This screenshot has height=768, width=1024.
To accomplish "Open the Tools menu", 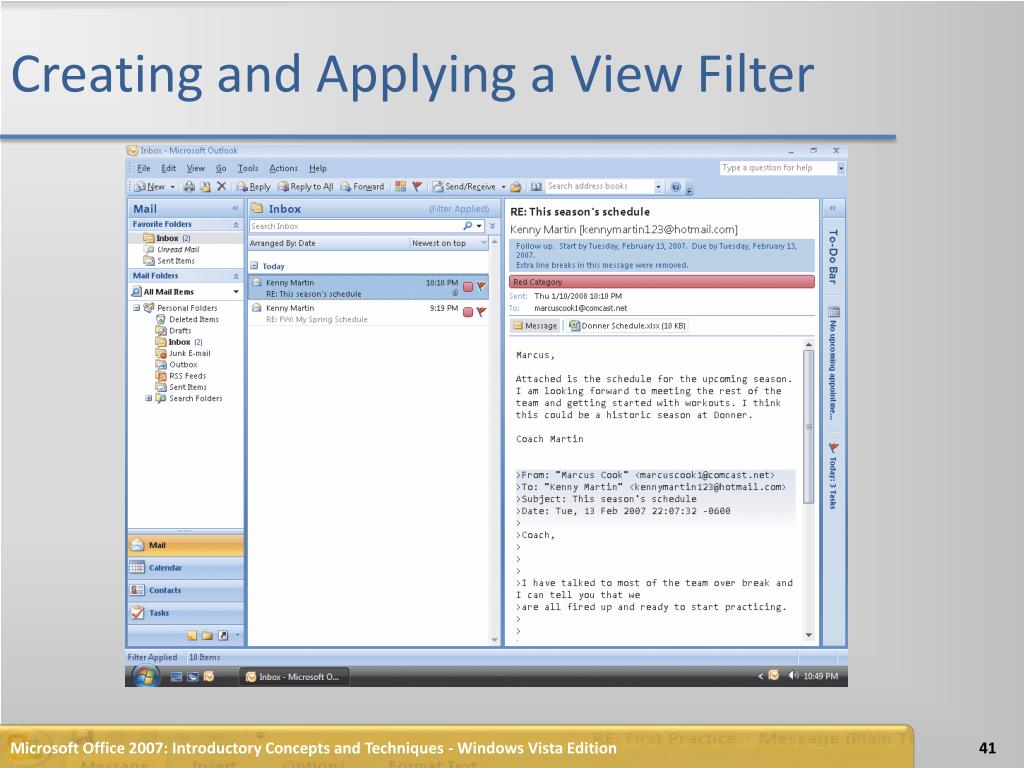I will click(x=248, y=168).
